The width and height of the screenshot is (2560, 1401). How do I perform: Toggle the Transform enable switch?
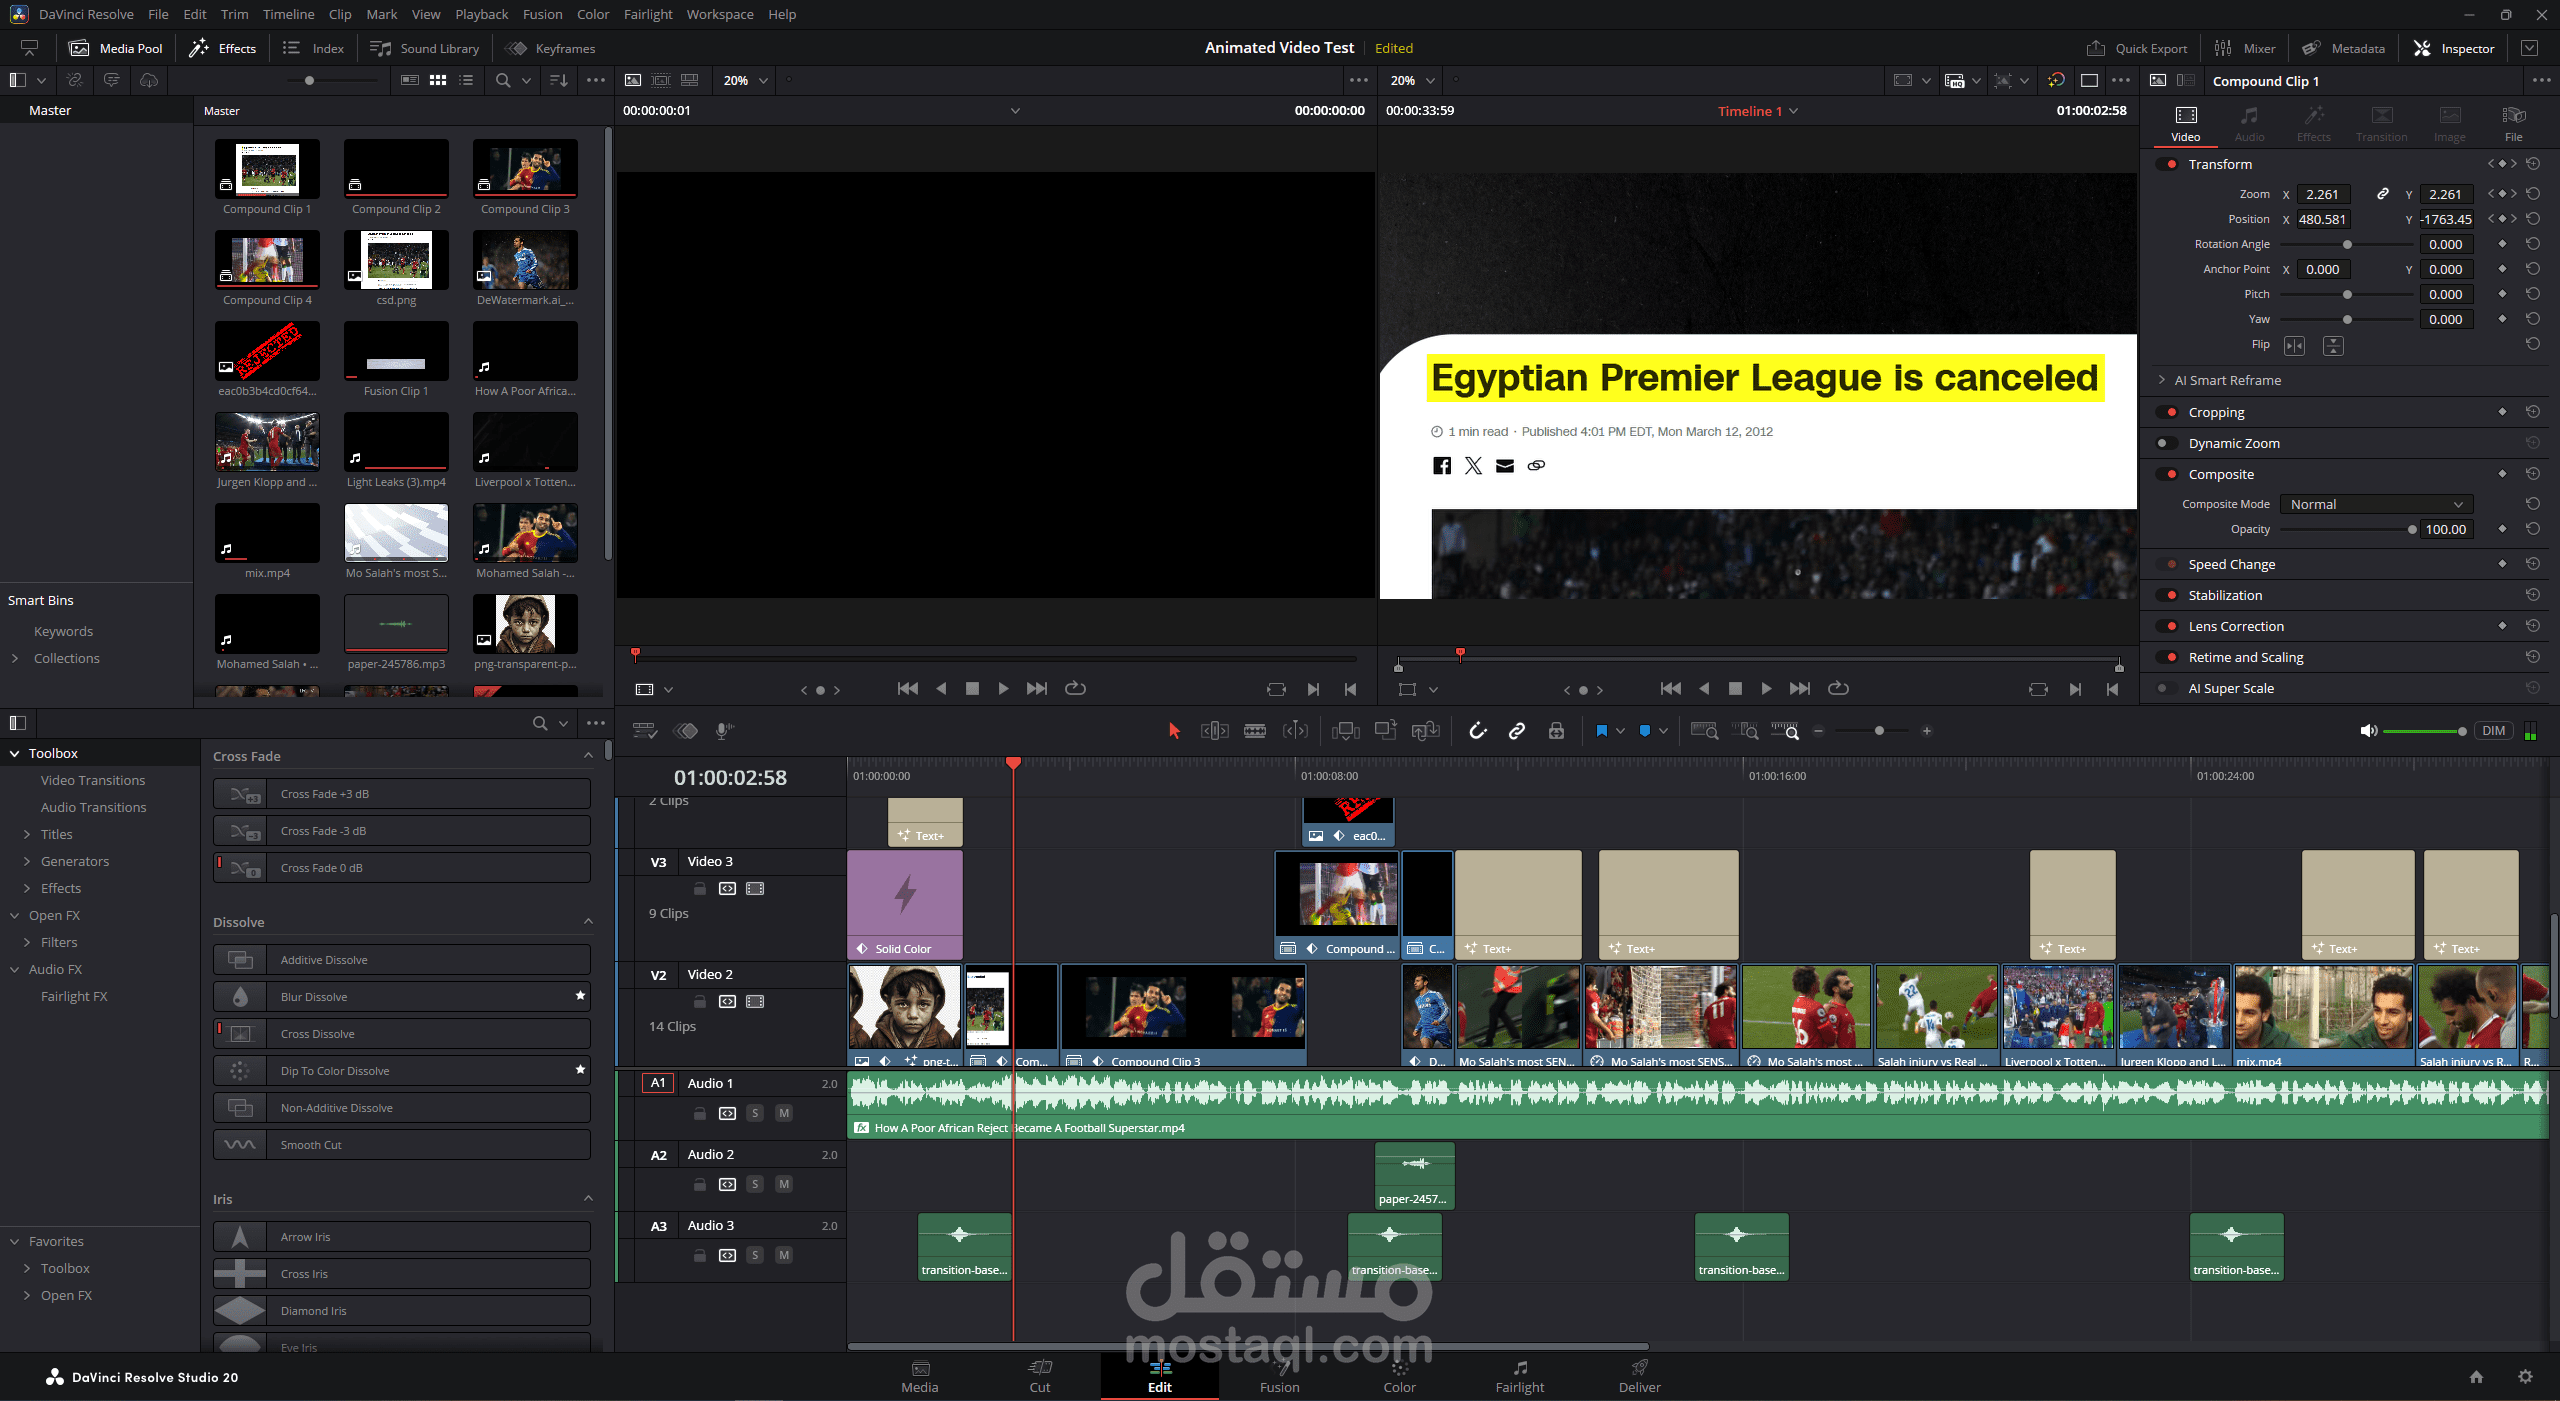[x=2168, y=164]
